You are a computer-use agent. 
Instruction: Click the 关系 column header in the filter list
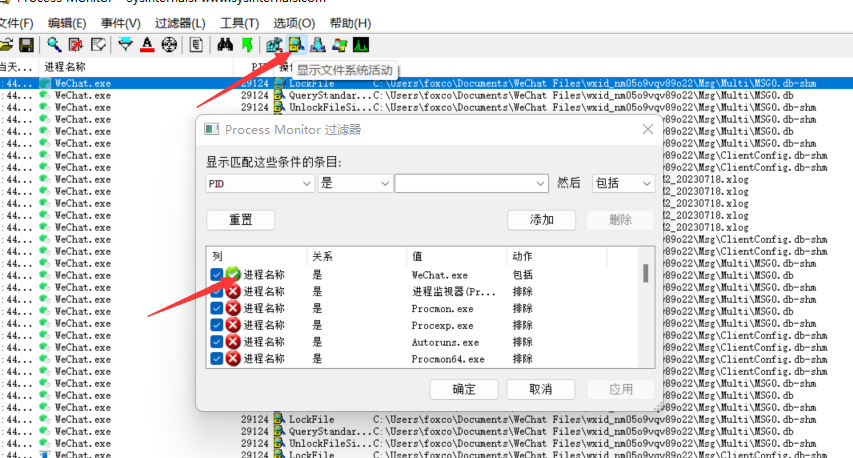coord(356,256)
